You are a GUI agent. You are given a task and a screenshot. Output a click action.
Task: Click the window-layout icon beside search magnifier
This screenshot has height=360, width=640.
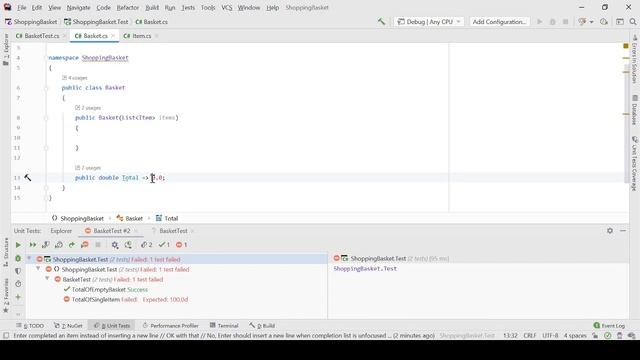(x=620, y=22)
